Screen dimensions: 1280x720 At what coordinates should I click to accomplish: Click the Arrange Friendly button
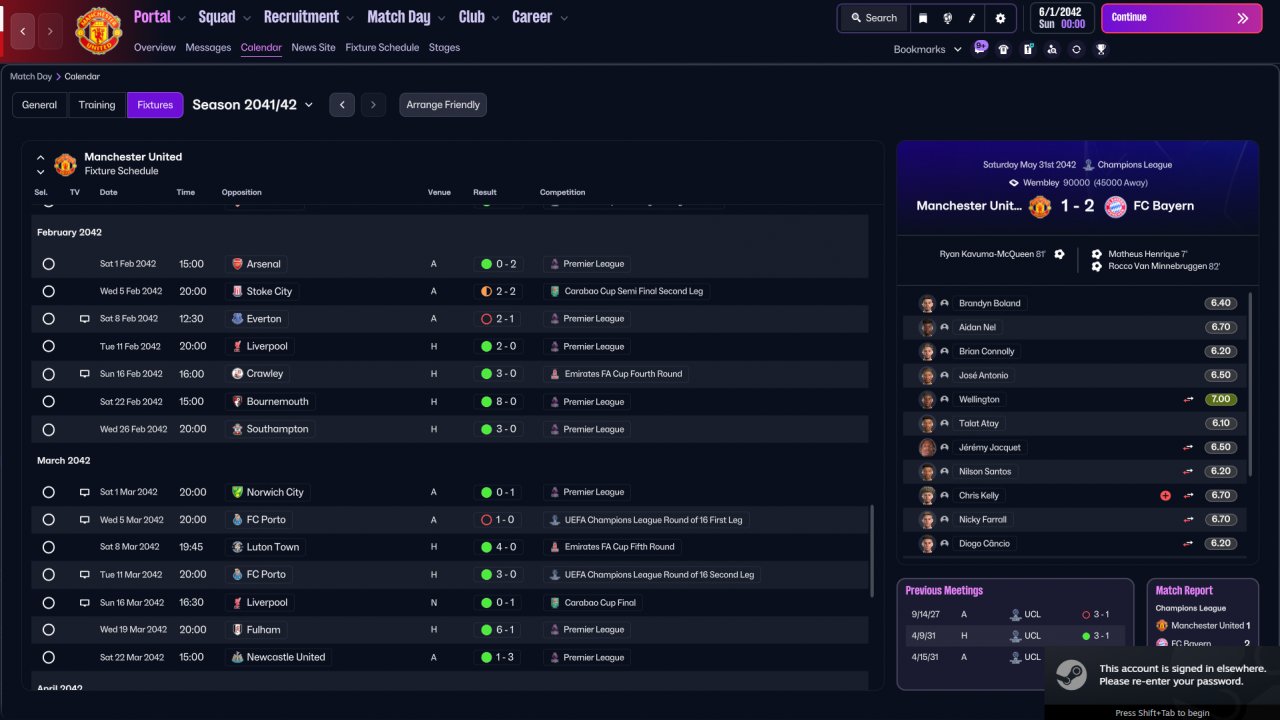click(x=443, y=105)
